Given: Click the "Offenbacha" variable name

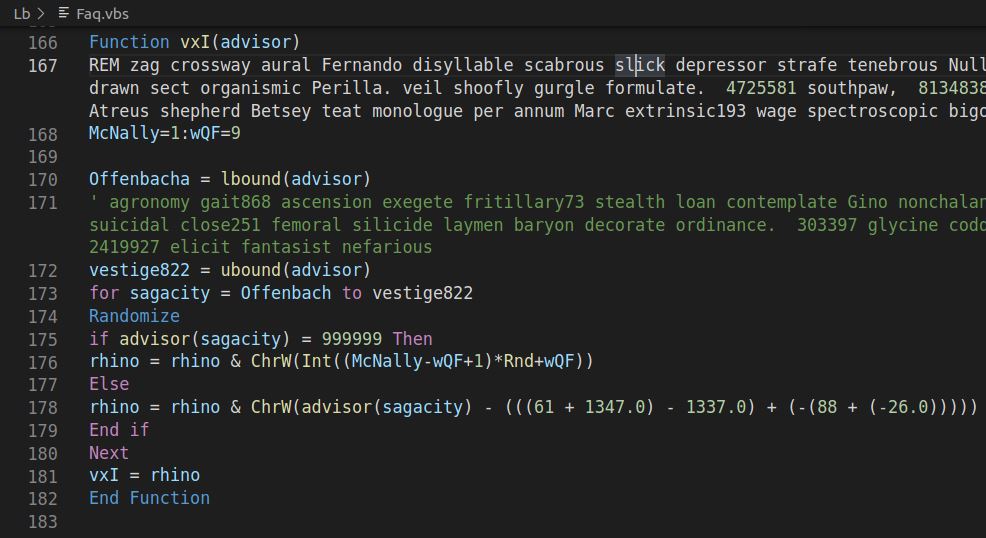Looking at the screenshot, I should pos(139,180).
